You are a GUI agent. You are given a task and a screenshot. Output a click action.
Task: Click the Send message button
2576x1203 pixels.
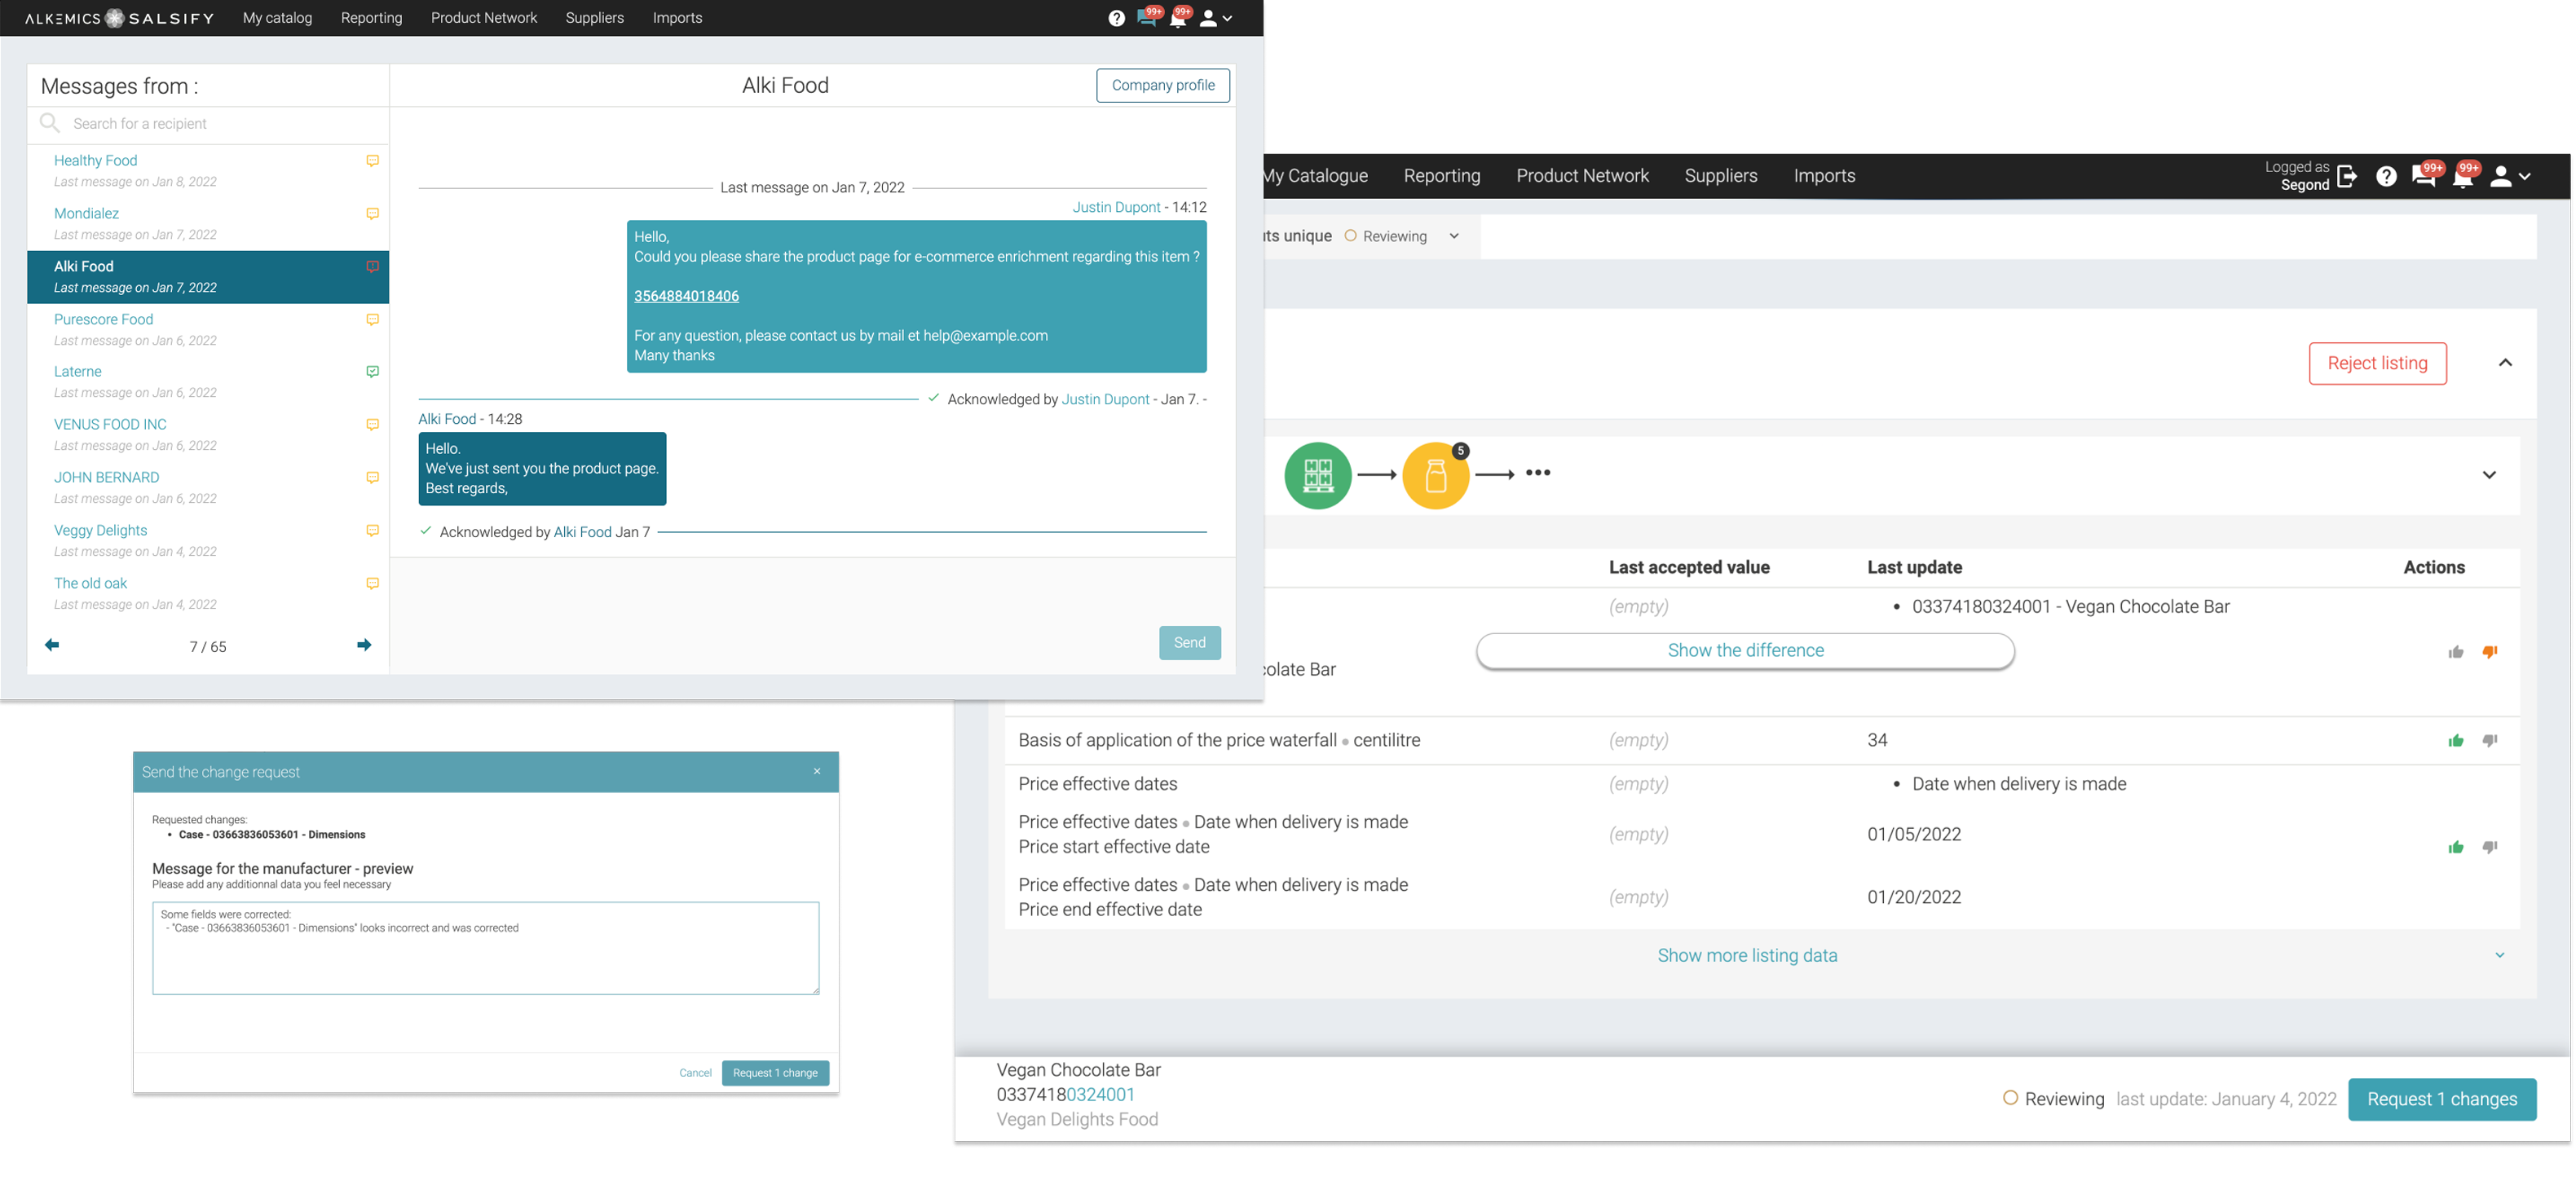1189,642
